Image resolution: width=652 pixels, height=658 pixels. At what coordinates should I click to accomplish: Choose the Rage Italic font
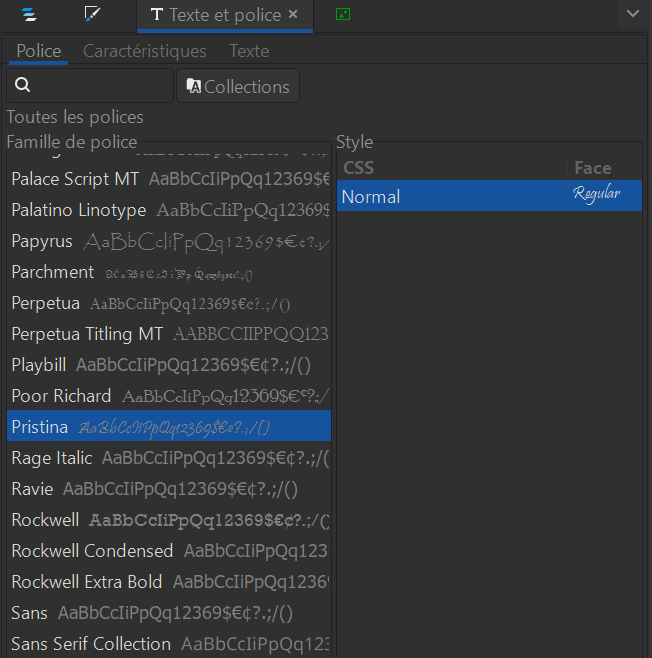coord(52,458)
